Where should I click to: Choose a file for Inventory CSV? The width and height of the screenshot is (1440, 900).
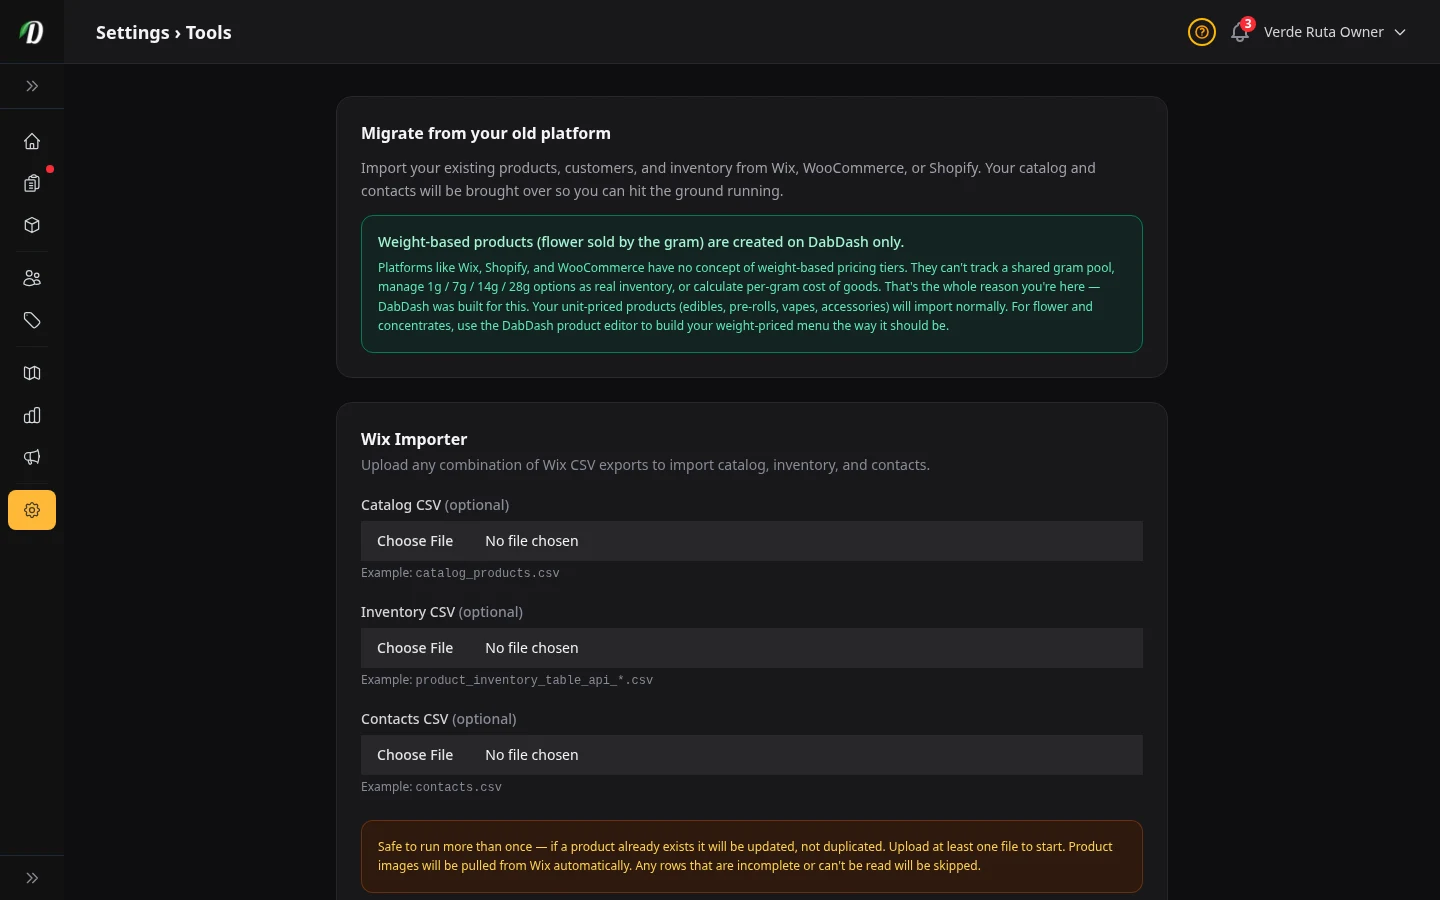pyautogui.click(x=415, y=648)
